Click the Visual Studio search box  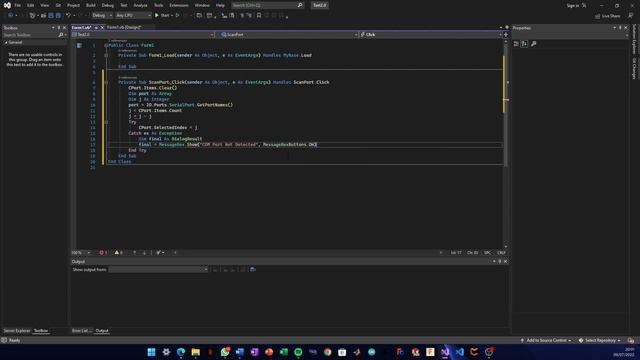tap(267, 5)
